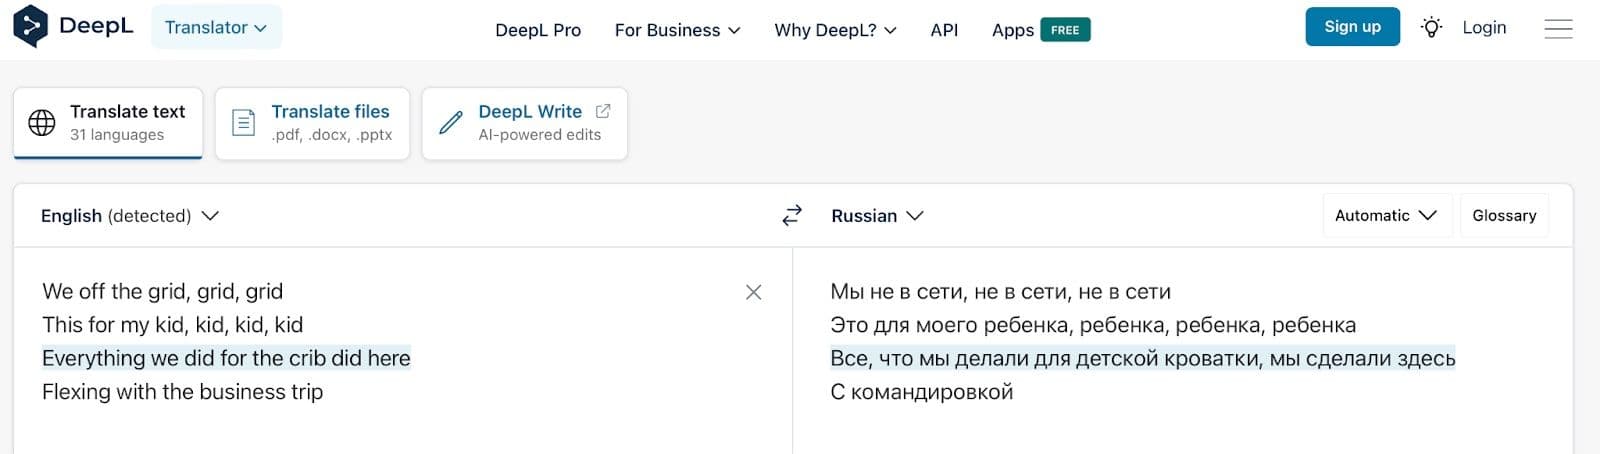
Task: Open the English (detected) source language selector
Action: click(130, 216)
